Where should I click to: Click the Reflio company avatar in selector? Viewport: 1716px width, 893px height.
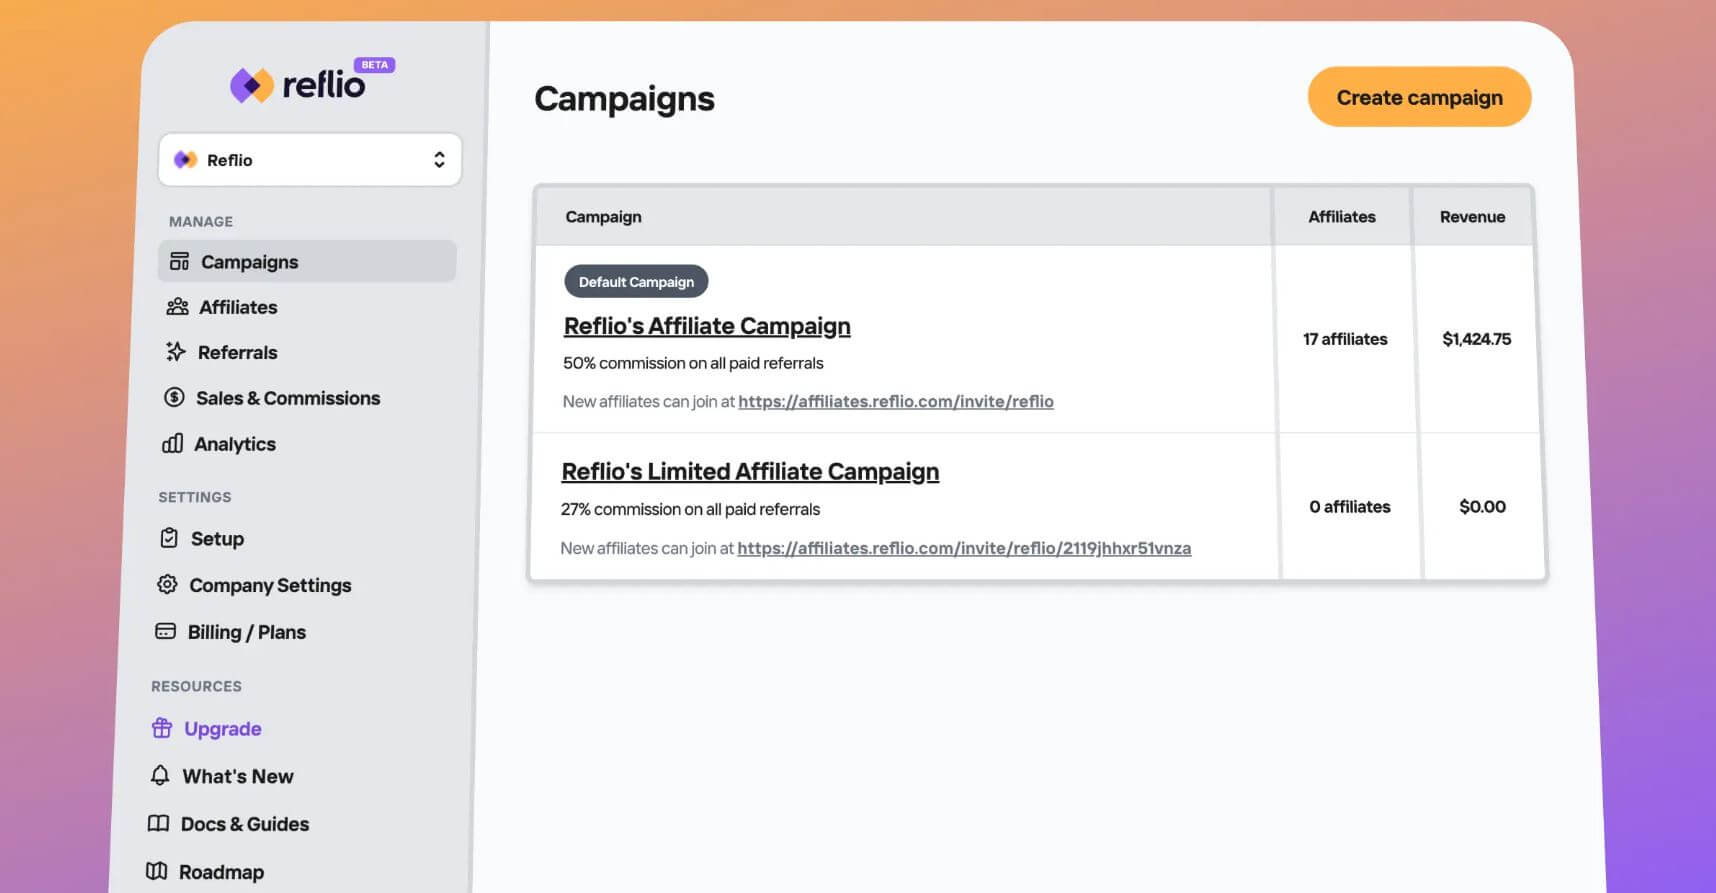tap(185, 160)
